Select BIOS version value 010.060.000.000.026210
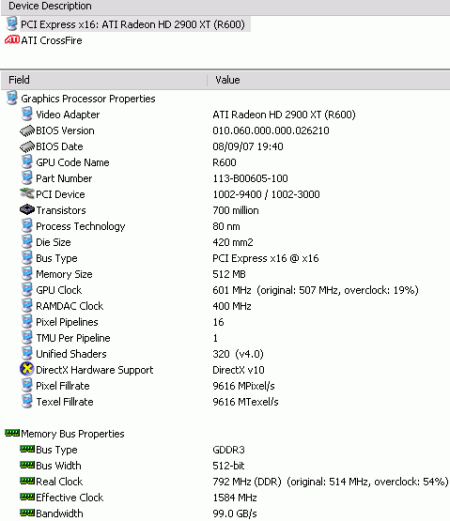Image resolution: width=450 pixels, height=521 pixels. click(x=271, y=131)
